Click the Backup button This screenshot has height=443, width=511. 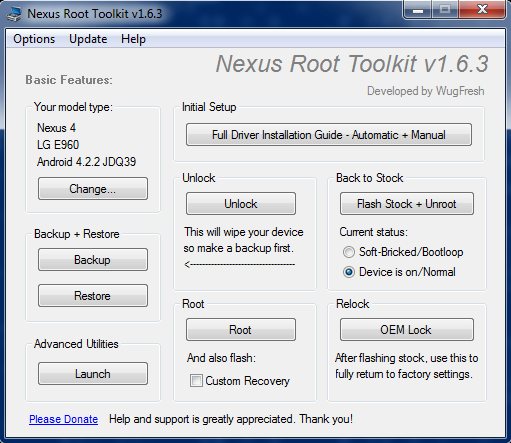click(x=93, y=260)
